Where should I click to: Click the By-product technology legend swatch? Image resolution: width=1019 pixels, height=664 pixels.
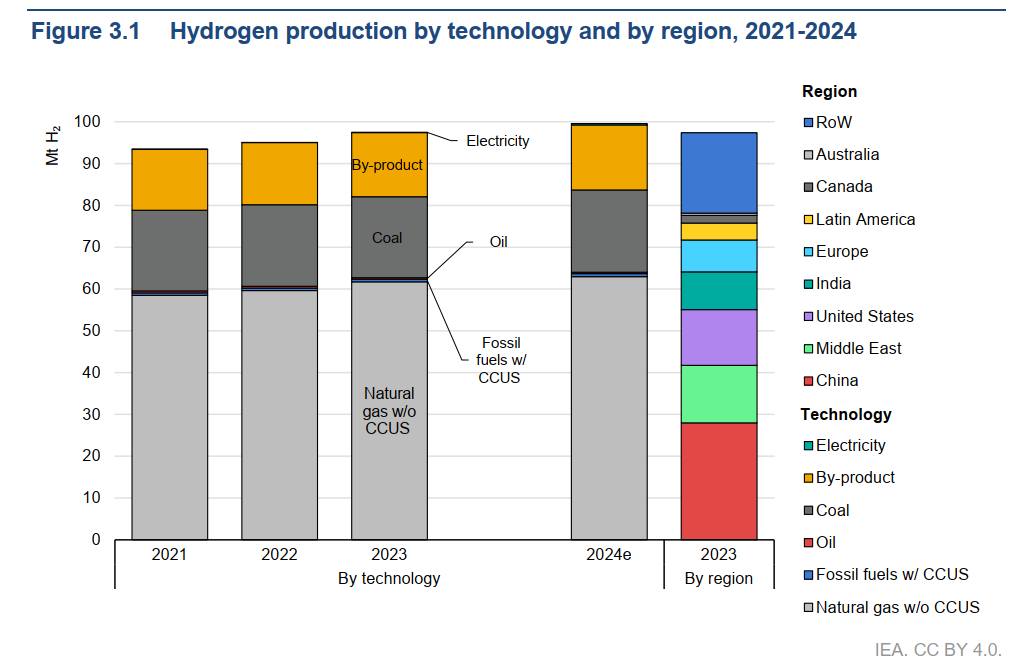808,478
